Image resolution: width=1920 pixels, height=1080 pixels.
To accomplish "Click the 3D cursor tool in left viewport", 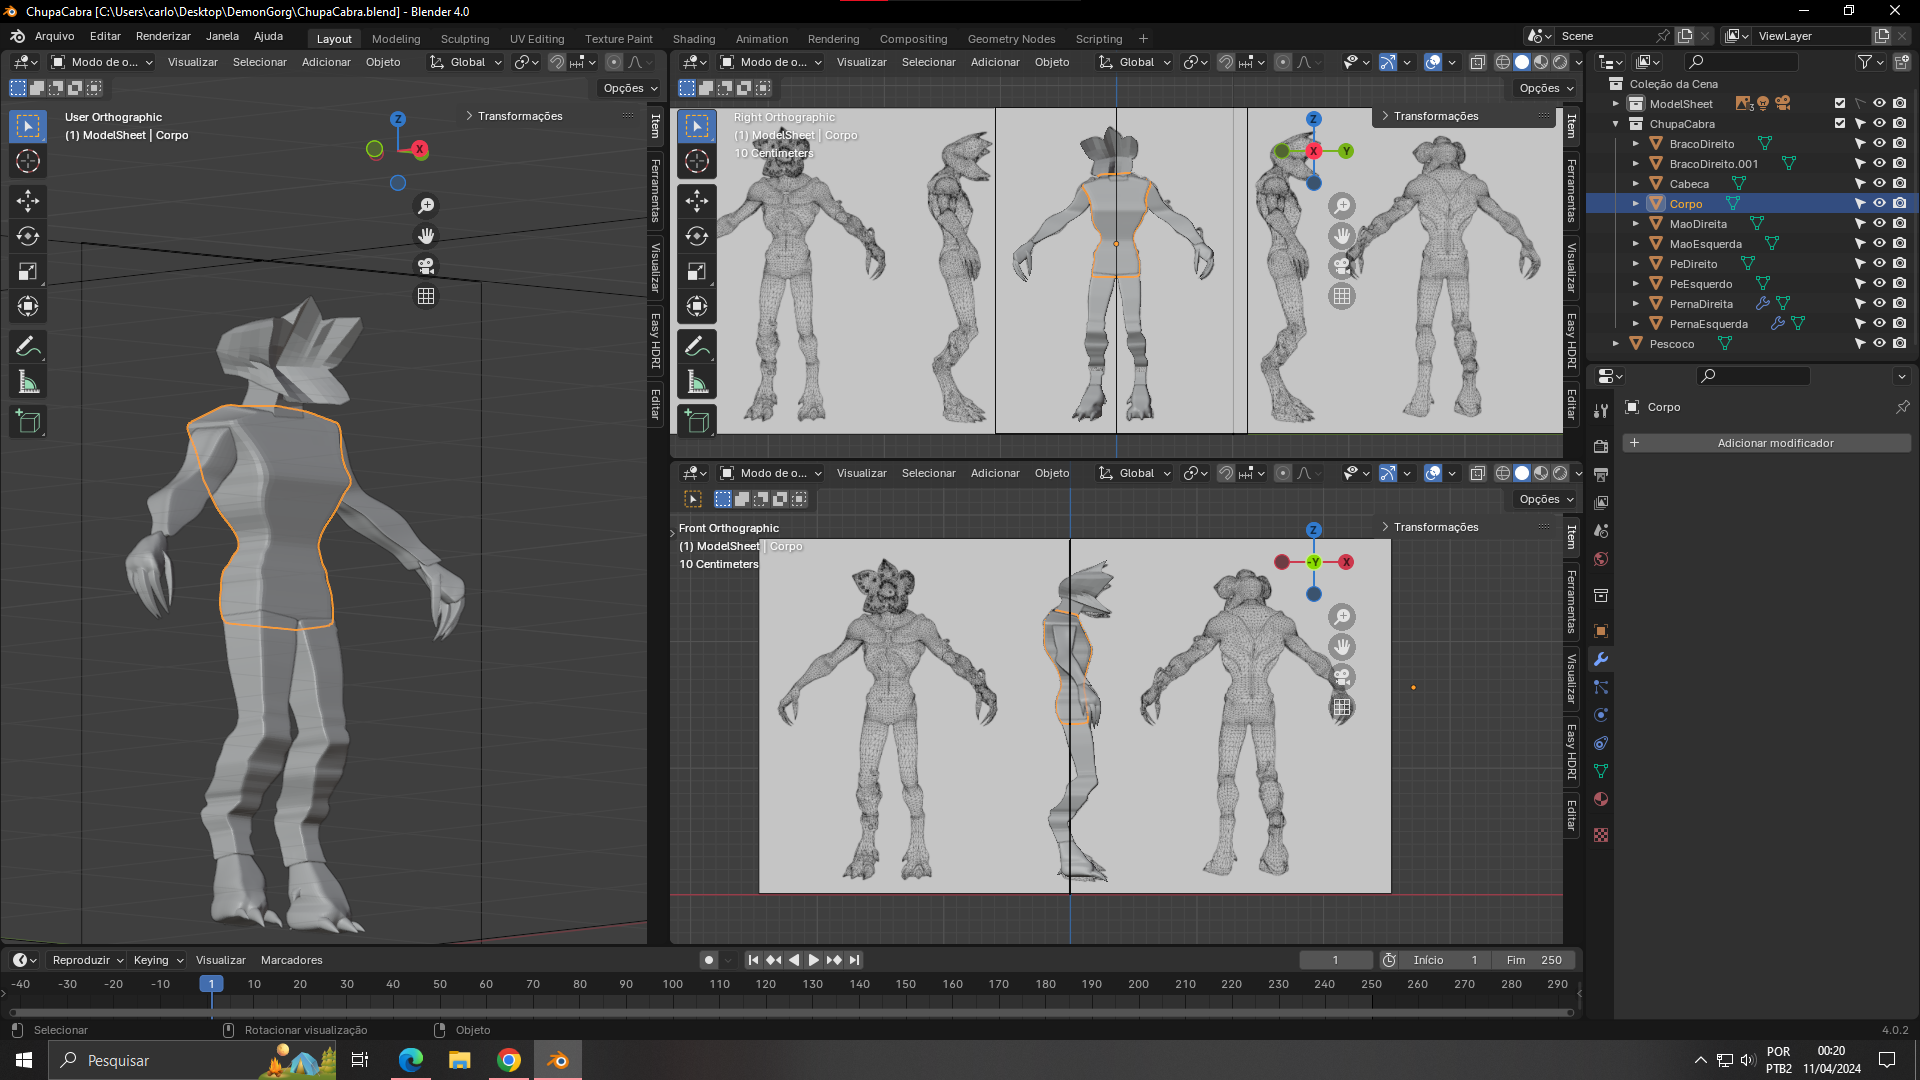I will 28,161.
